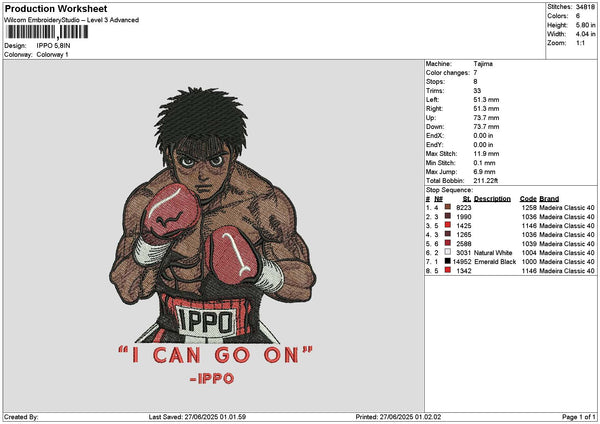Select the "Code" column header

tap(528, 199)
